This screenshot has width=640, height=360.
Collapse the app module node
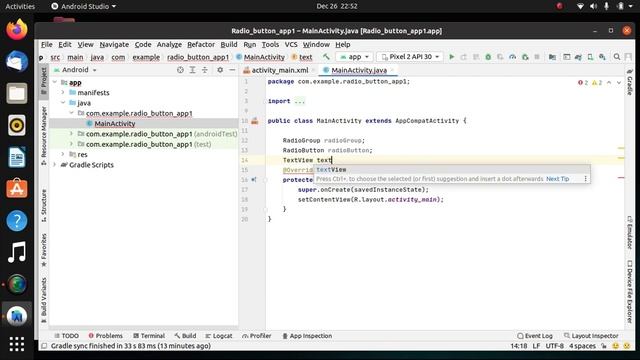coord(55,82)
